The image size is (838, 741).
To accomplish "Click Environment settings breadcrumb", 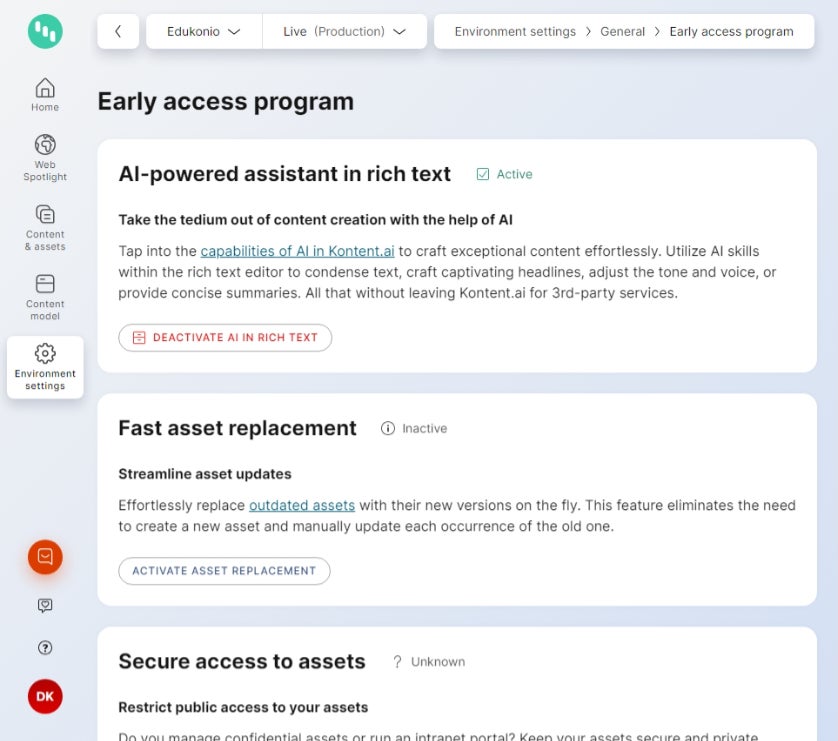I will (515, 32).
